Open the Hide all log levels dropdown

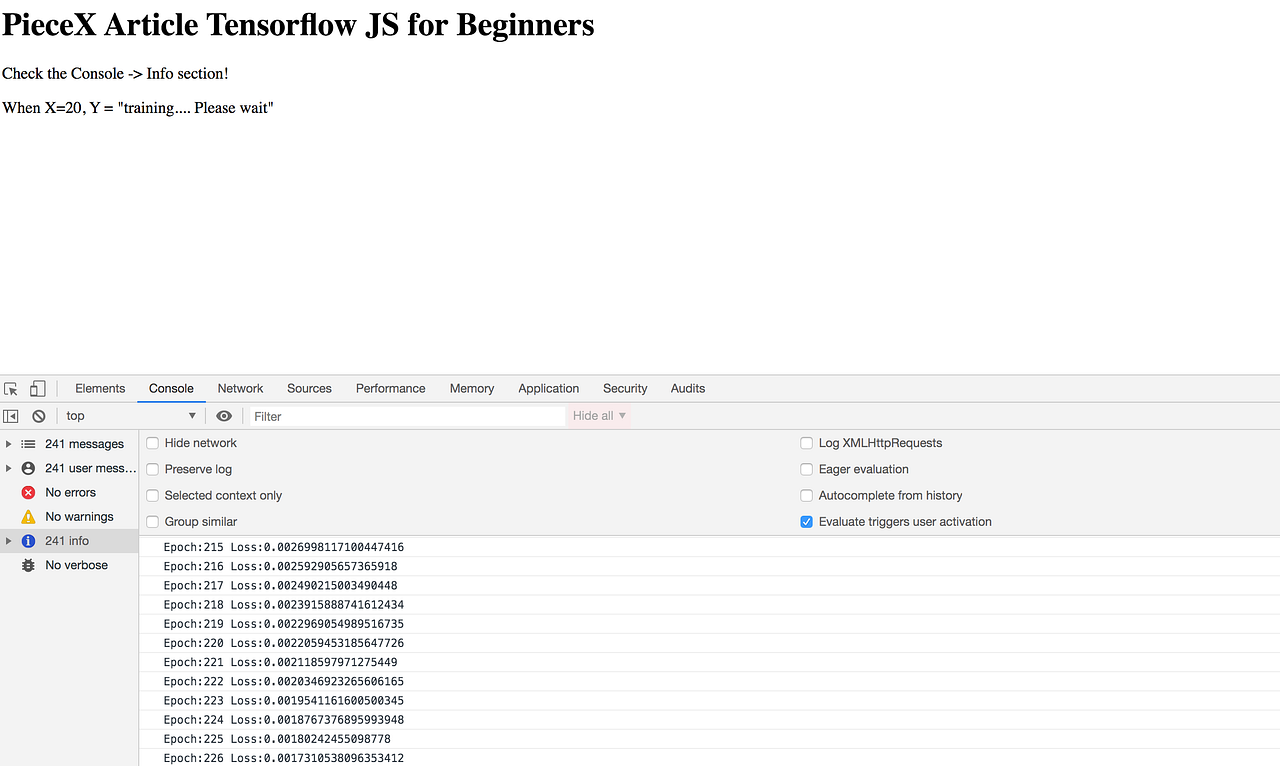598,415
